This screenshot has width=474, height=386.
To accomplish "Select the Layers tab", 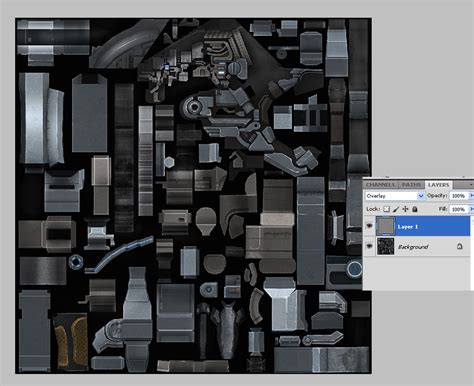I will coord(438,185).
